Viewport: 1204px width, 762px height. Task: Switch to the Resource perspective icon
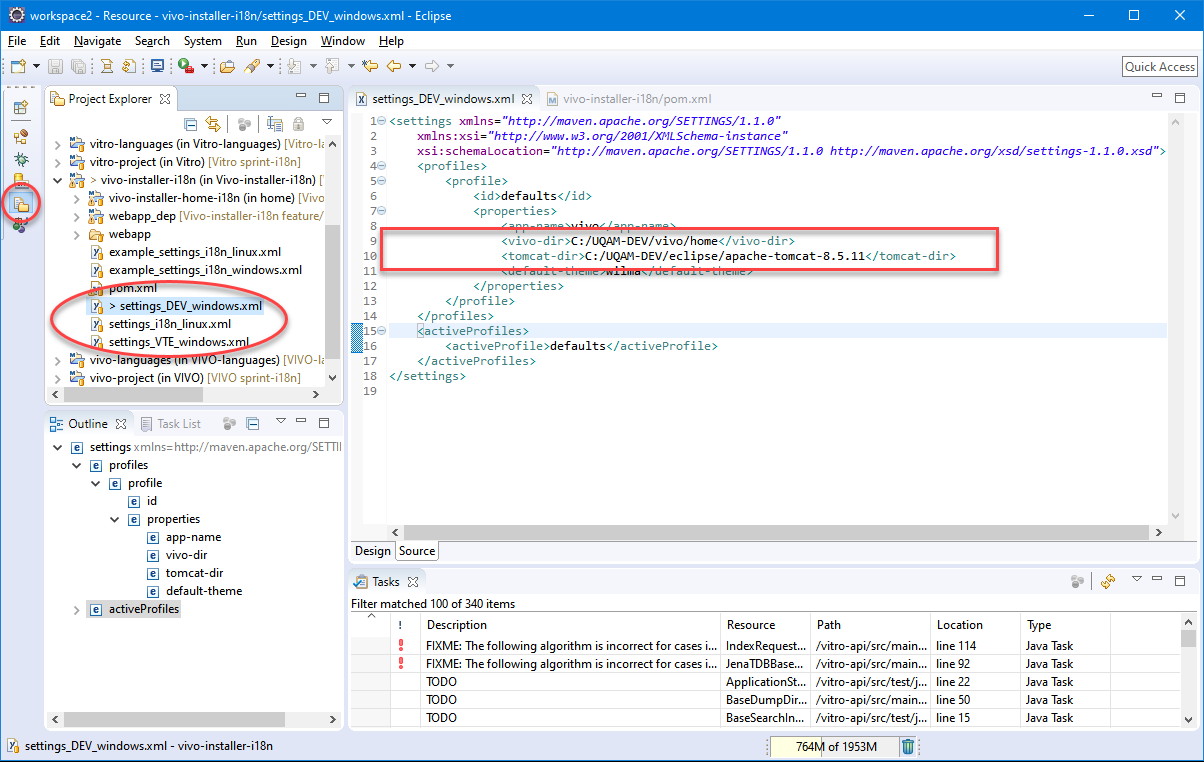[20, 204]
